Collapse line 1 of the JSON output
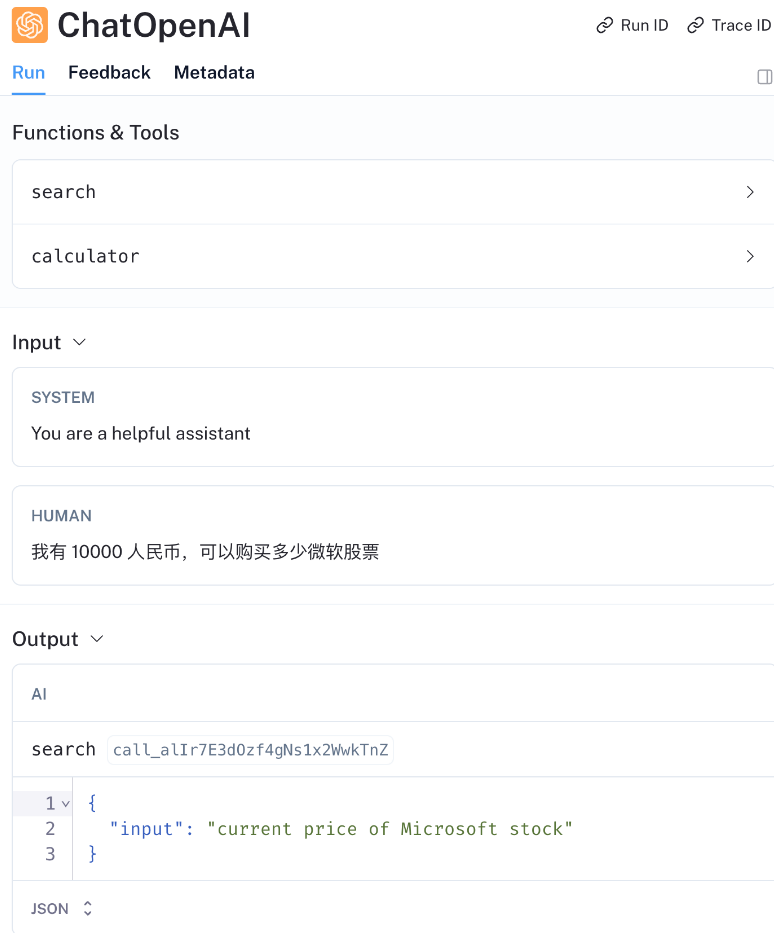Viewport: 774px width, 933px height. [x=64, y=803]
